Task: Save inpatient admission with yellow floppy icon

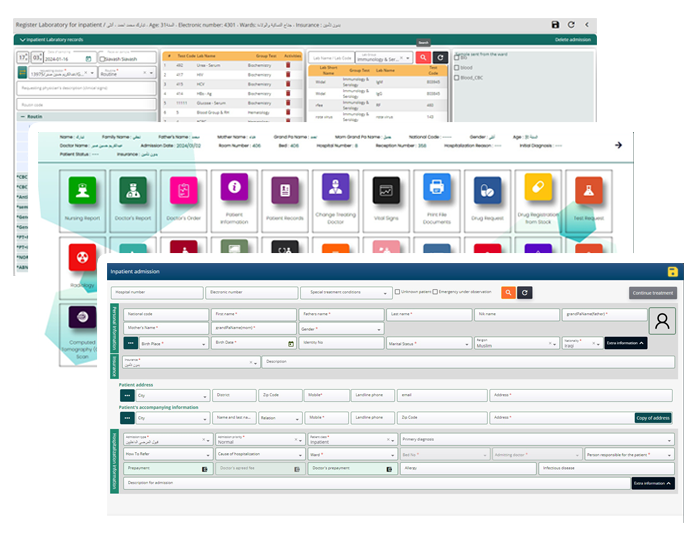Action: [672, 271]
